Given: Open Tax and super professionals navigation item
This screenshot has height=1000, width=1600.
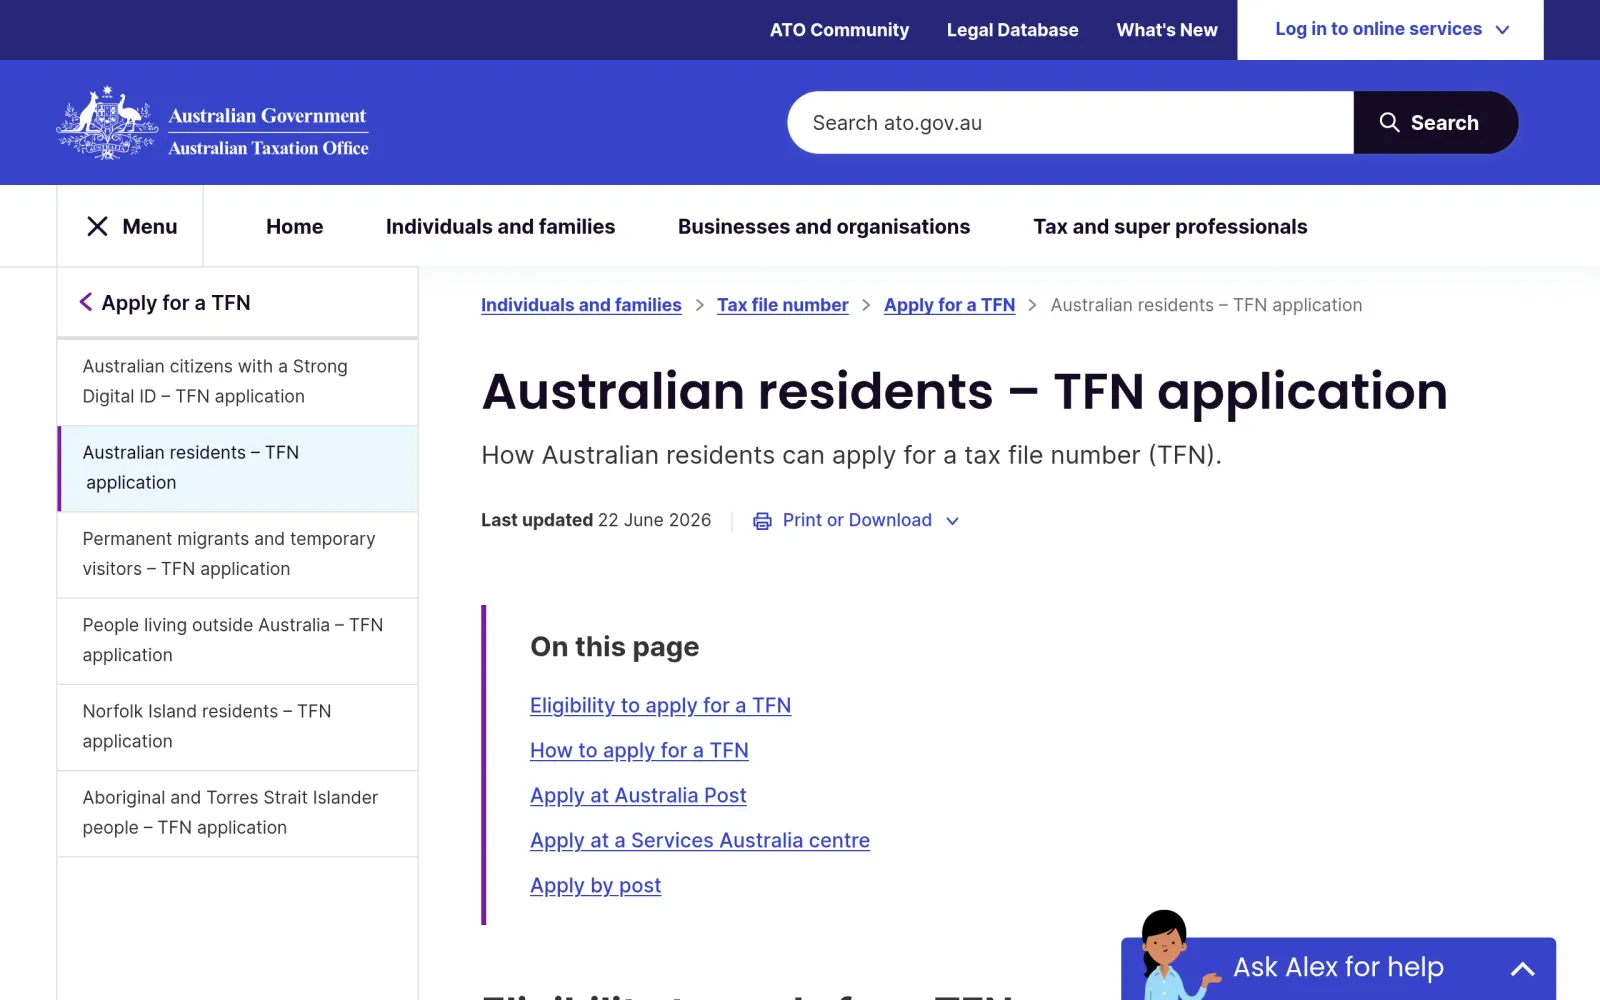Looking at the screenshot, I should click(1170, 227).
